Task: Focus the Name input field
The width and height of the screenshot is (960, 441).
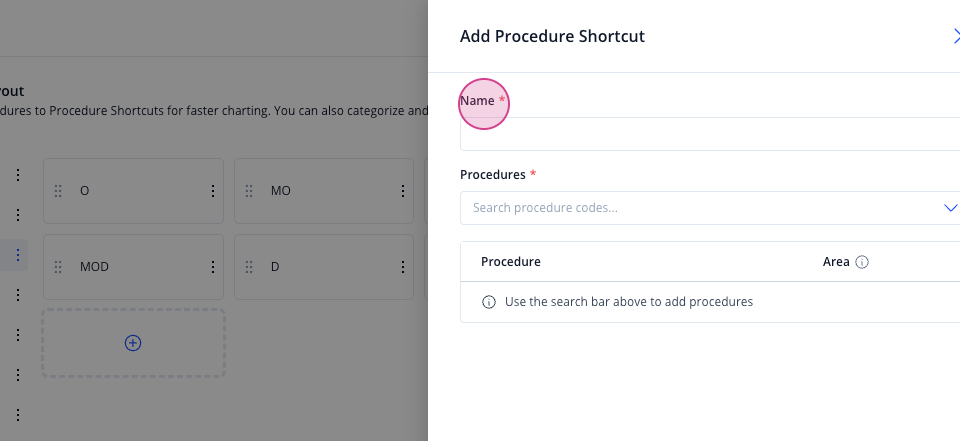Action: (x=710, y=134)
